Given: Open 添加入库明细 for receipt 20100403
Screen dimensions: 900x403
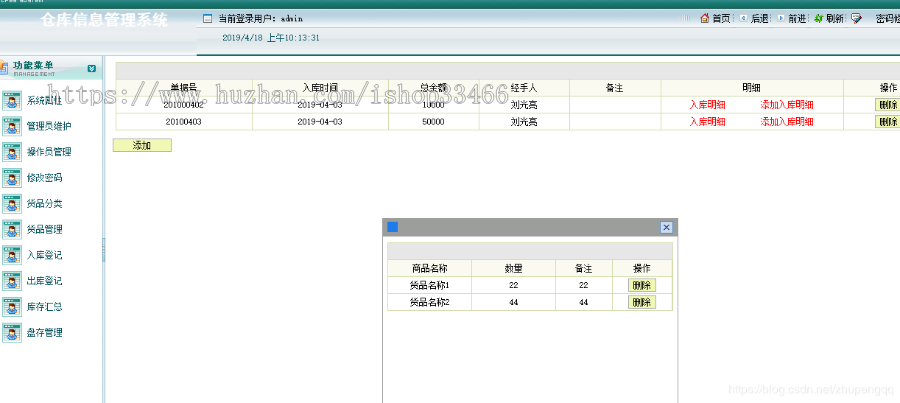Looking at the screenshot, I should coord(787,122).
